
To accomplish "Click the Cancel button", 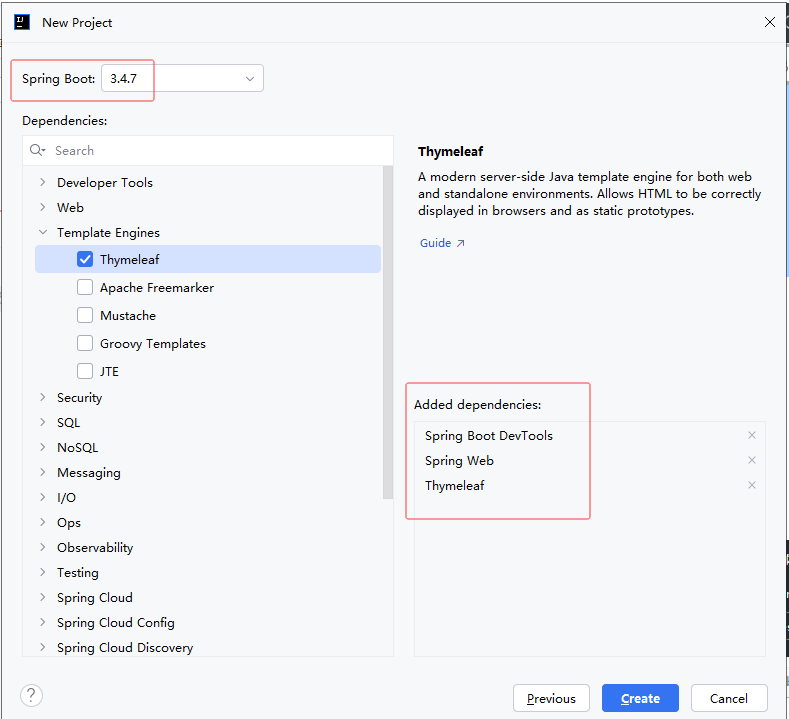I will (x=729, y=698).
